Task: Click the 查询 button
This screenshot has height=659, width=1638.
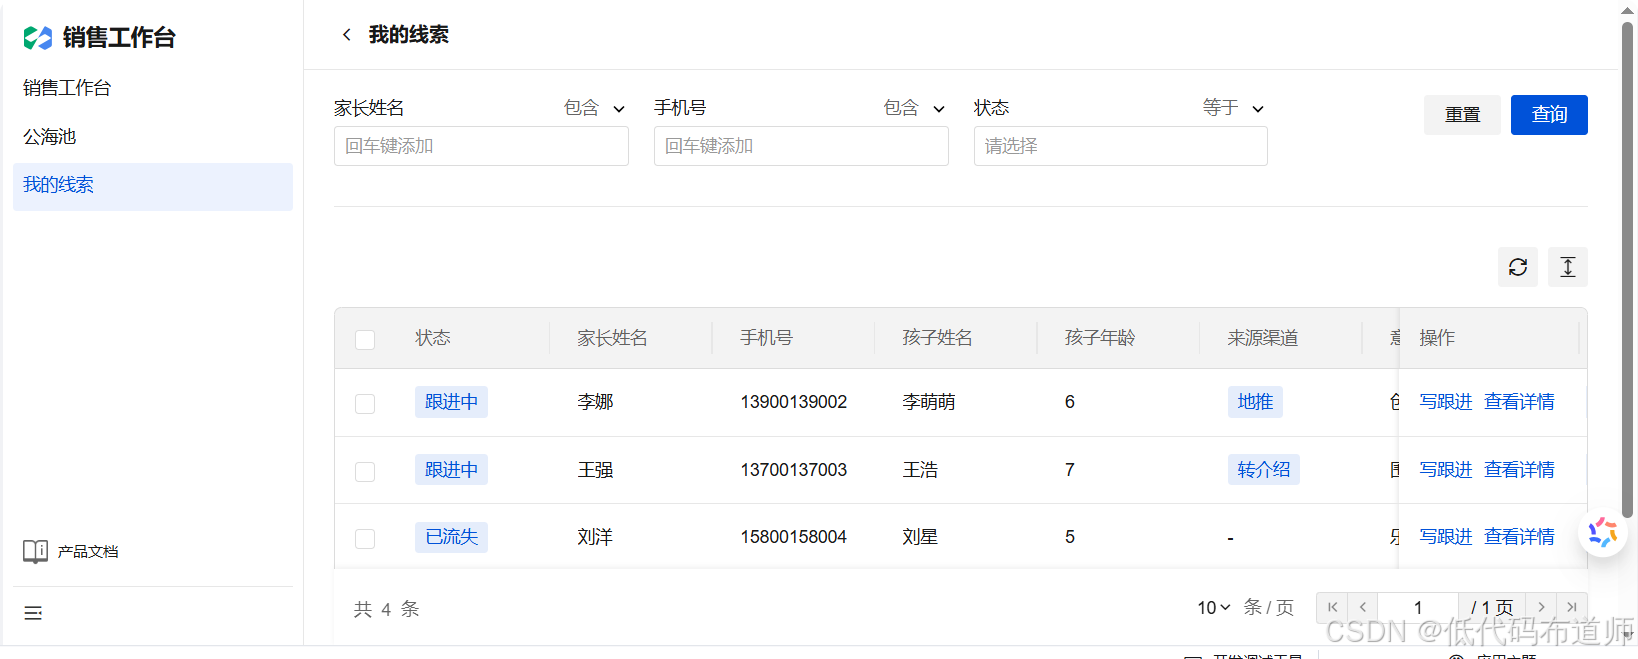Action: (x=1549, y=115)
